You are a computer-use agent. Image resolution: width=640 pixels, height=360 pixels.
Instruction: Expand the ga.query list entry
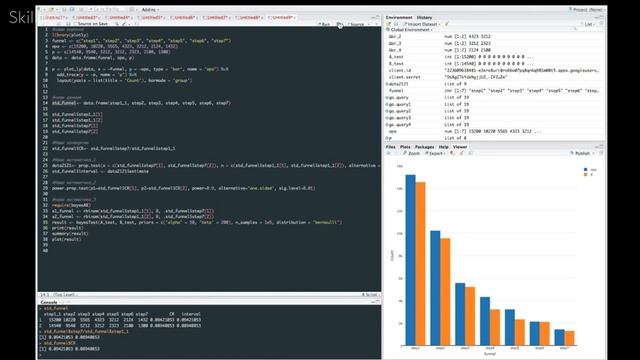tap(387, 98)
